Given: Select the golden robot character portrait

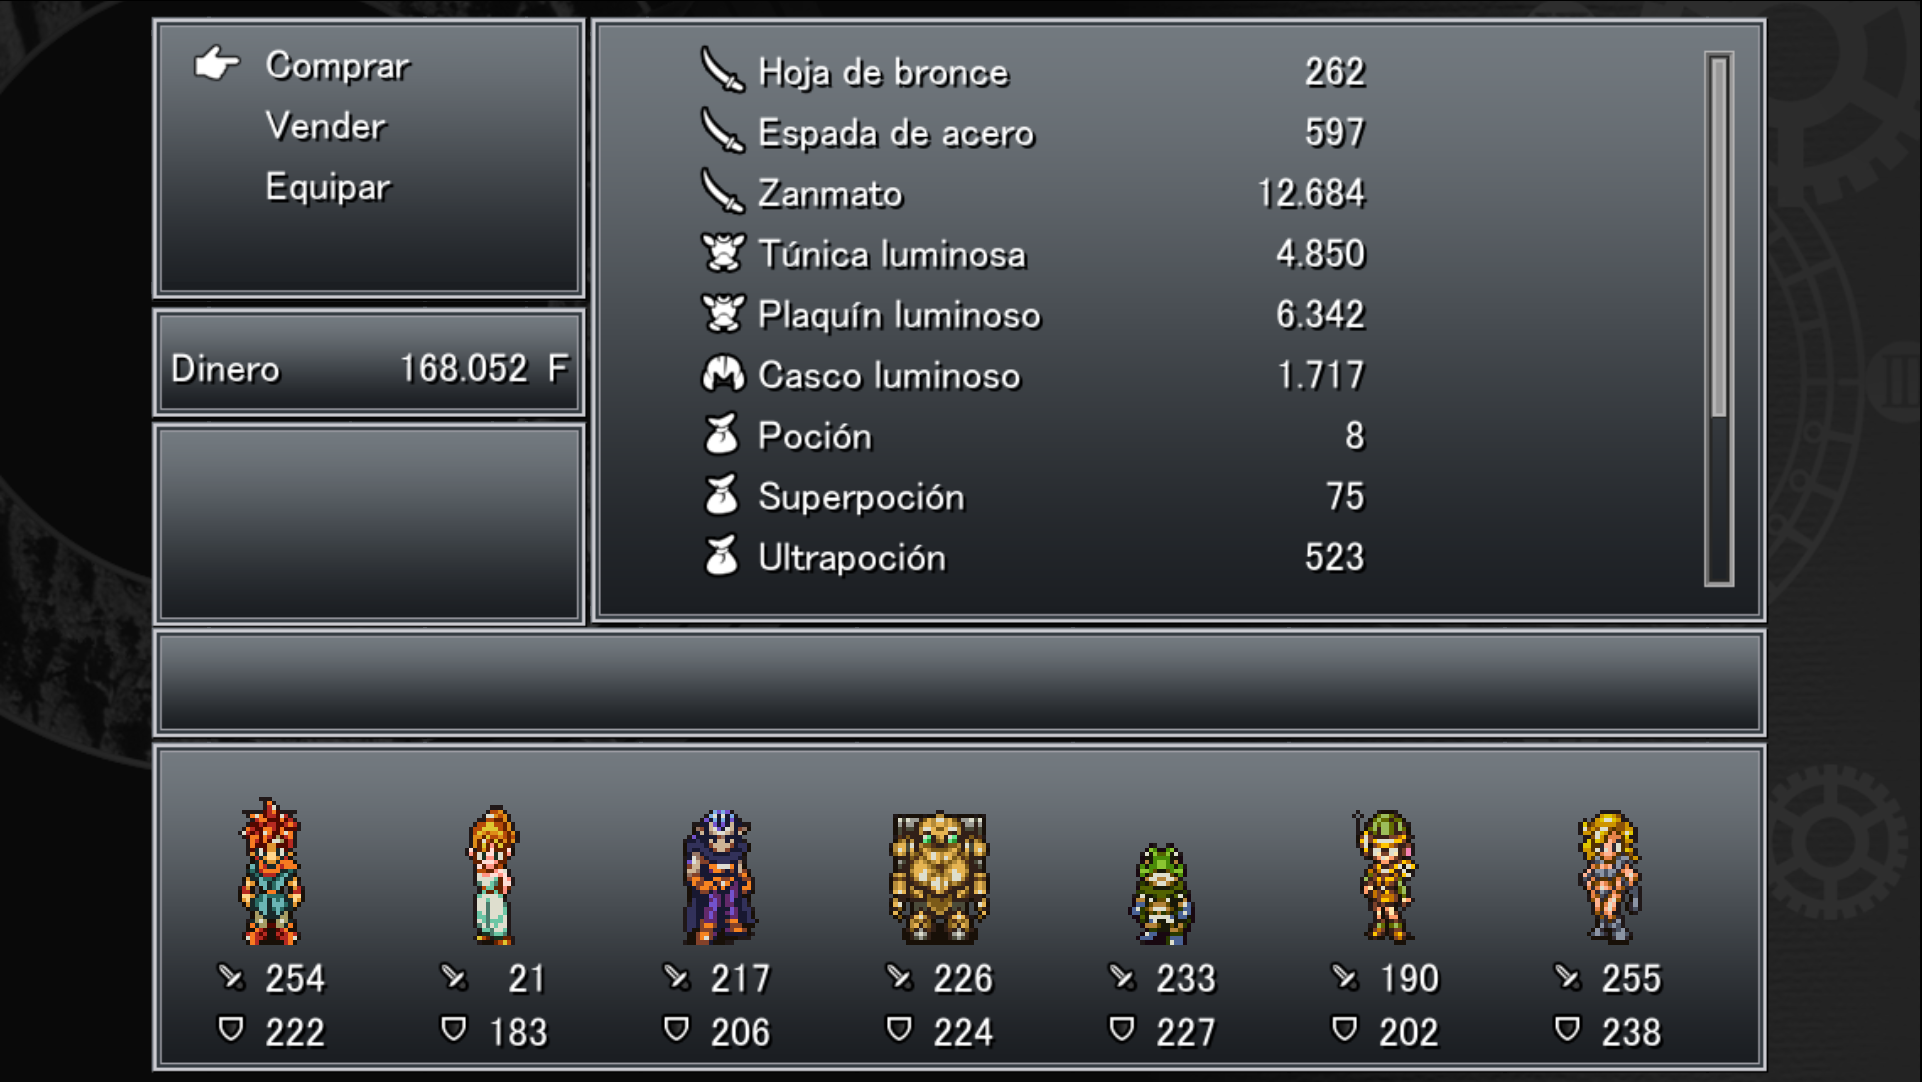Looking at the screenshot, I should point(939,878).
